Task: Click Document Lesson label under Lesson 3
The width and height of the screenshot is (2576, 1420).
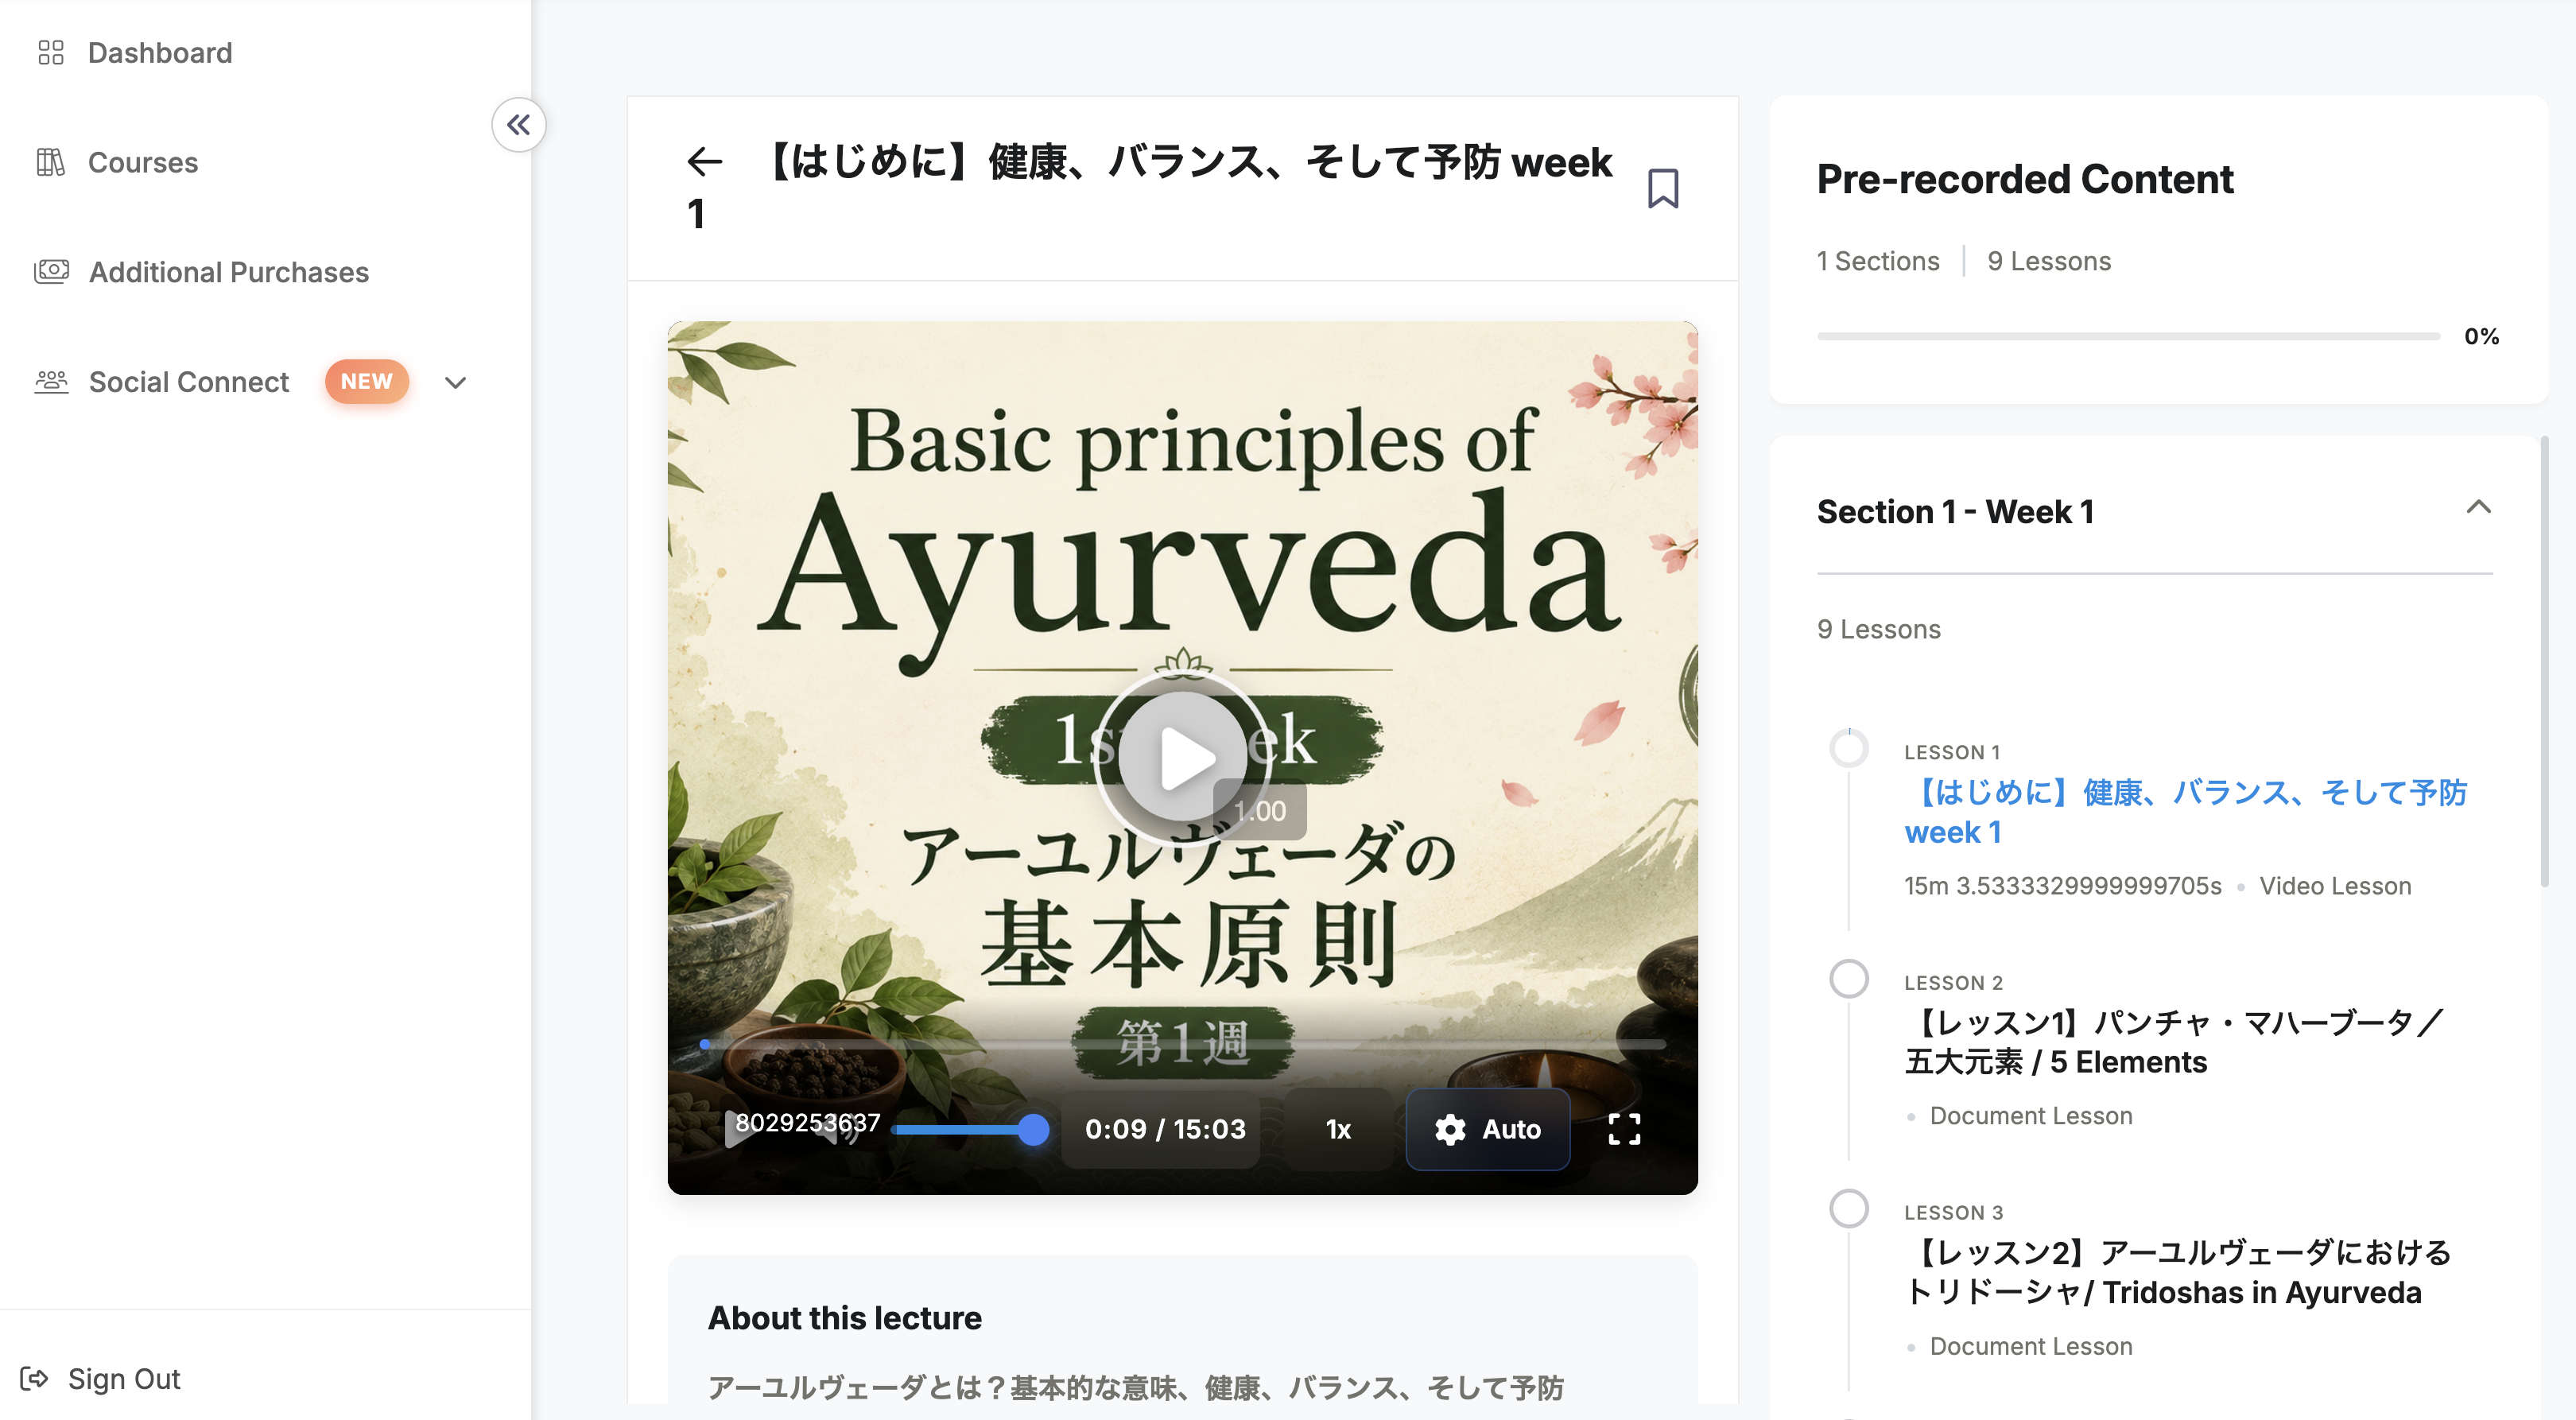Action: 2031,1346
